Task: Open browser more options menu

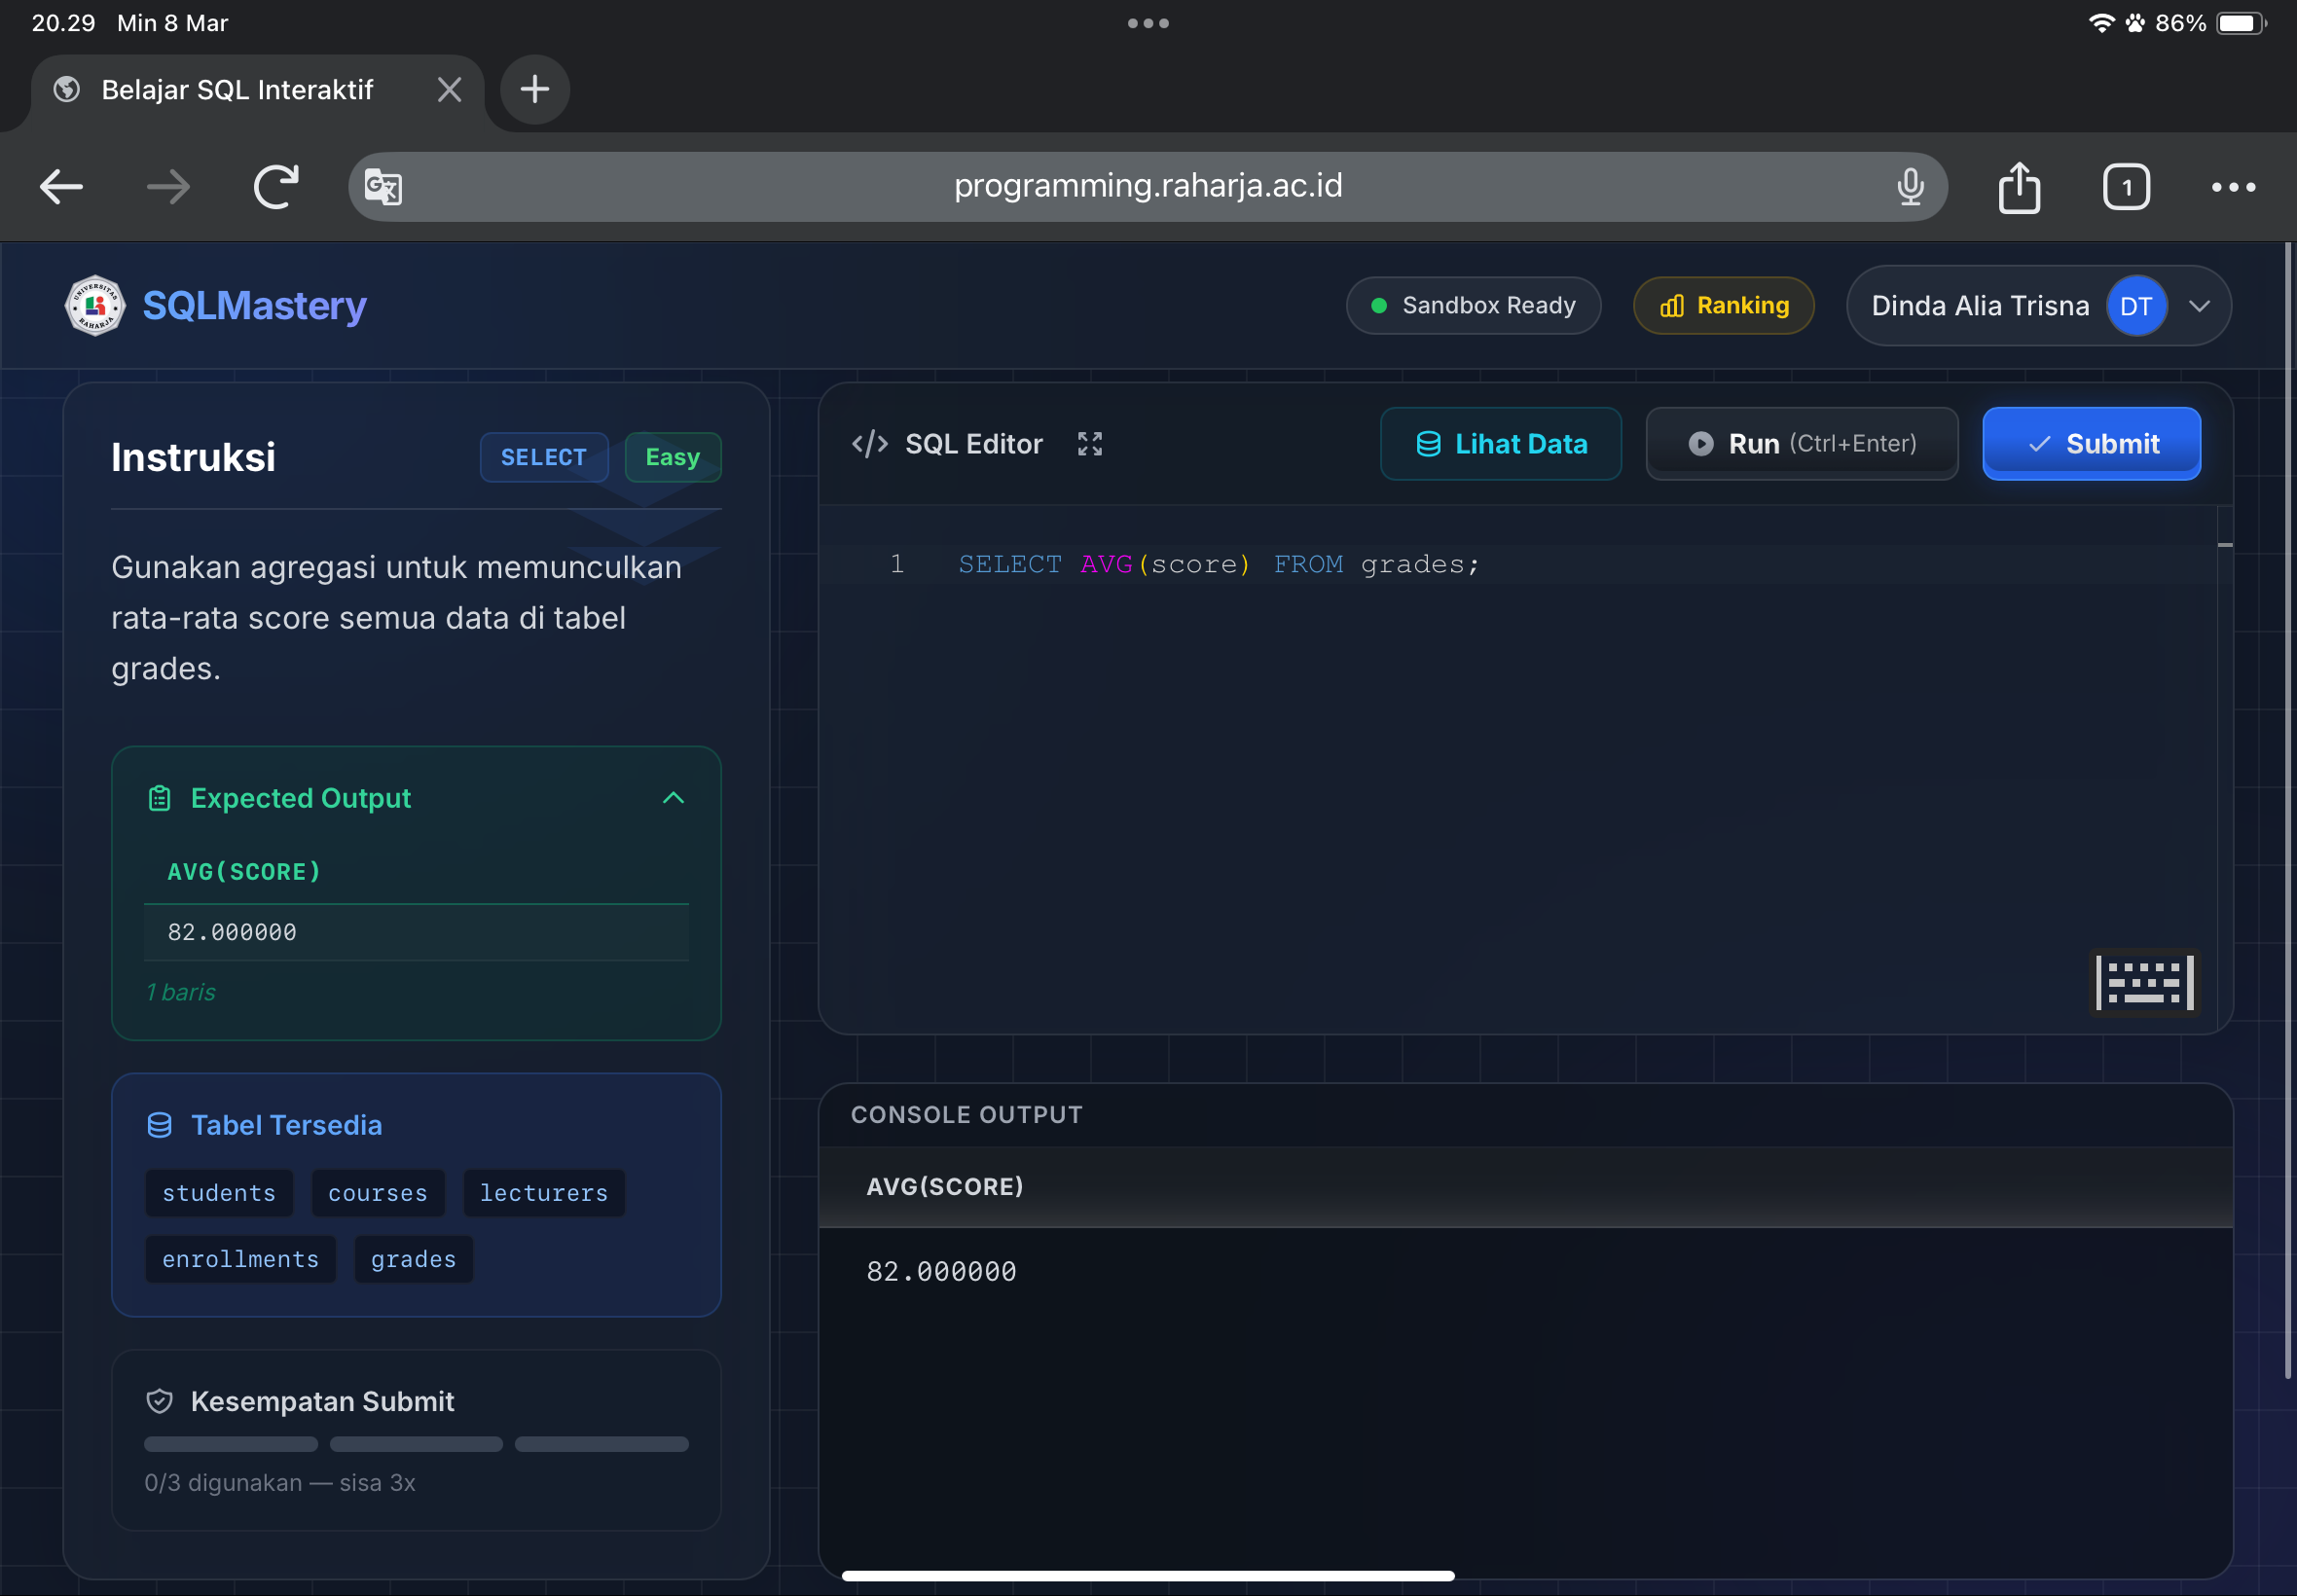Action: (x=2232, y=187)
